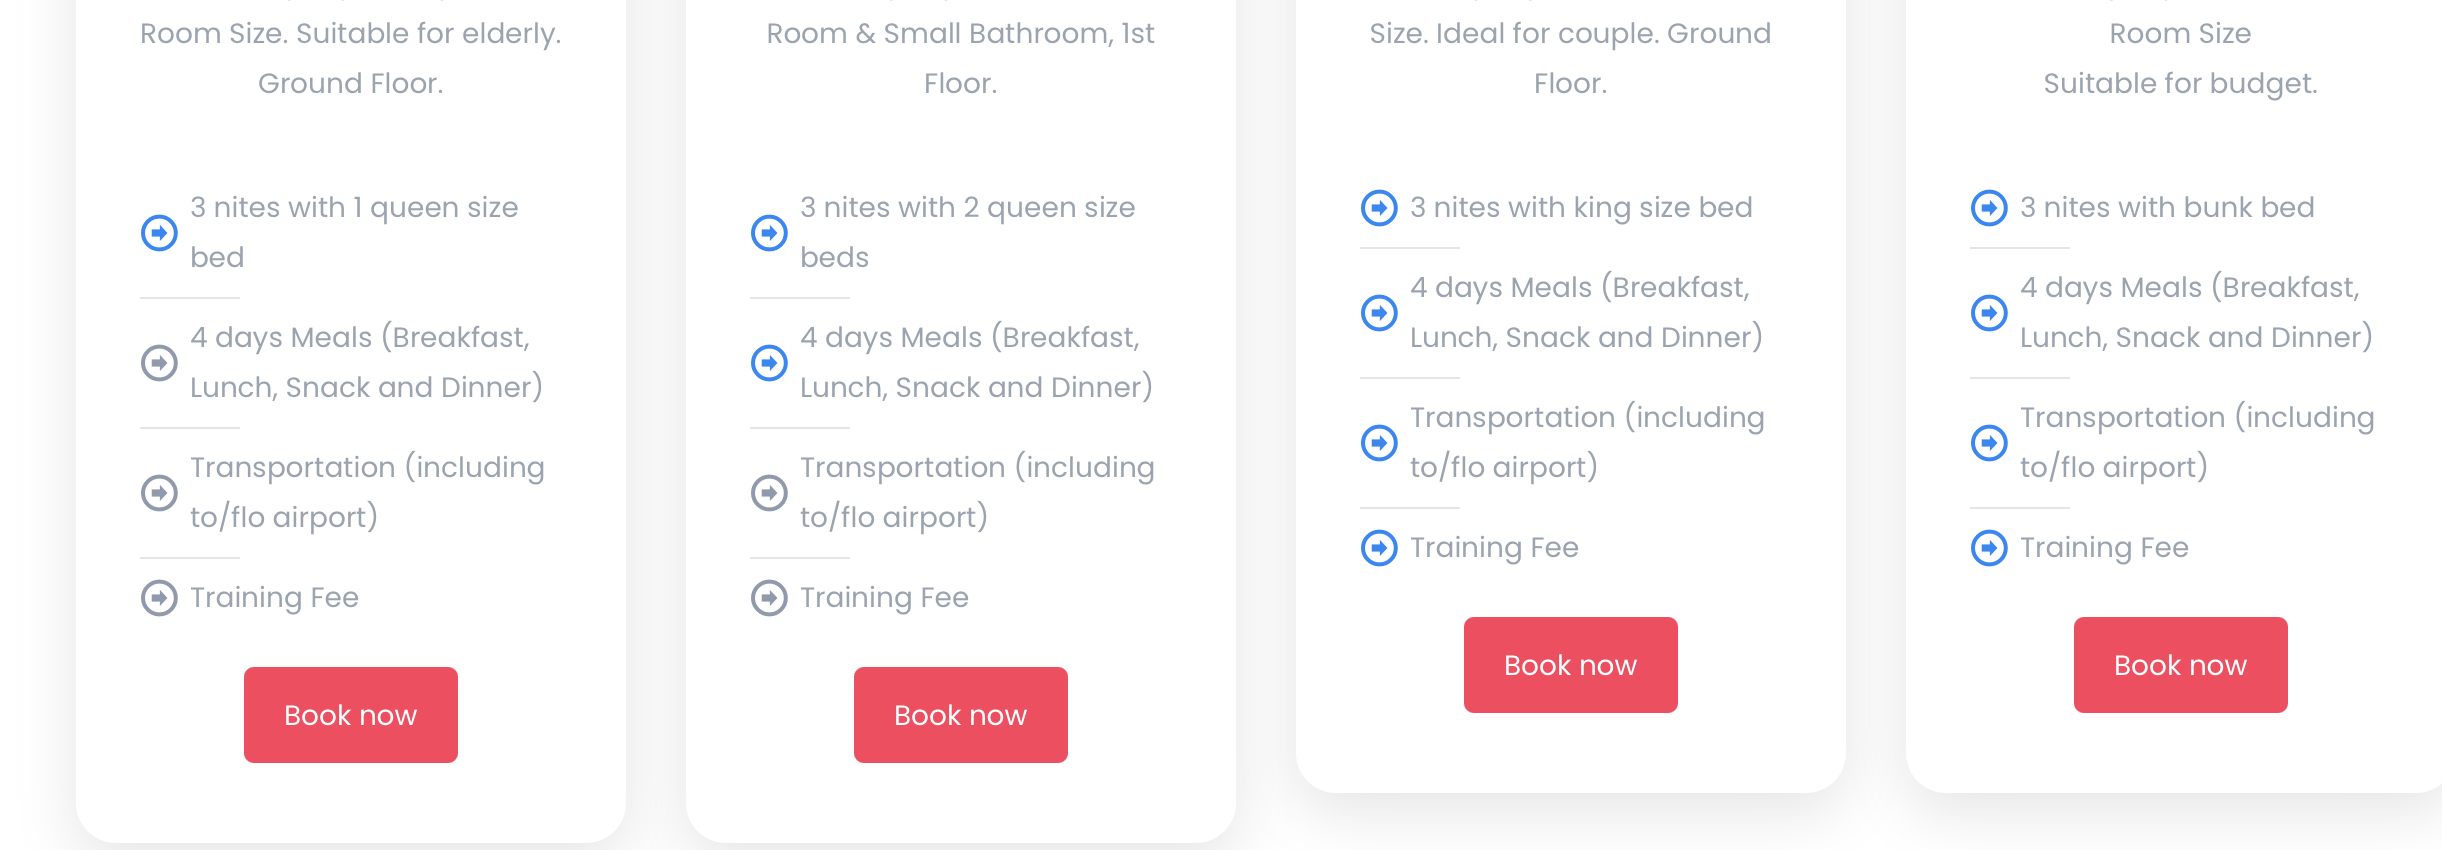2442x850 pixels.
Task: Book the king size bed package
Action: click(1570, 665)
